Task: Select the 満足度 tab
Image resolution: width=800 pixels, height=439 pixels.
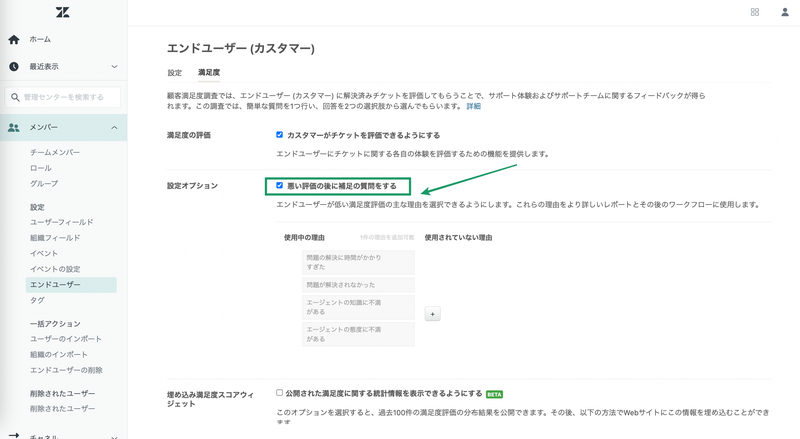Action: (x=209, y=73)
